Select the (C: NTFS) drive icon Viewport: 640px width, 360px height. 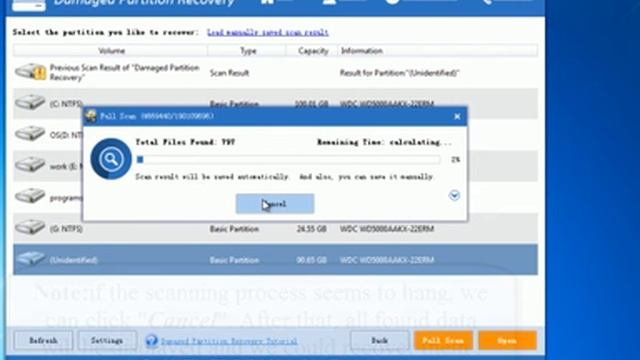tap(30, 102)
